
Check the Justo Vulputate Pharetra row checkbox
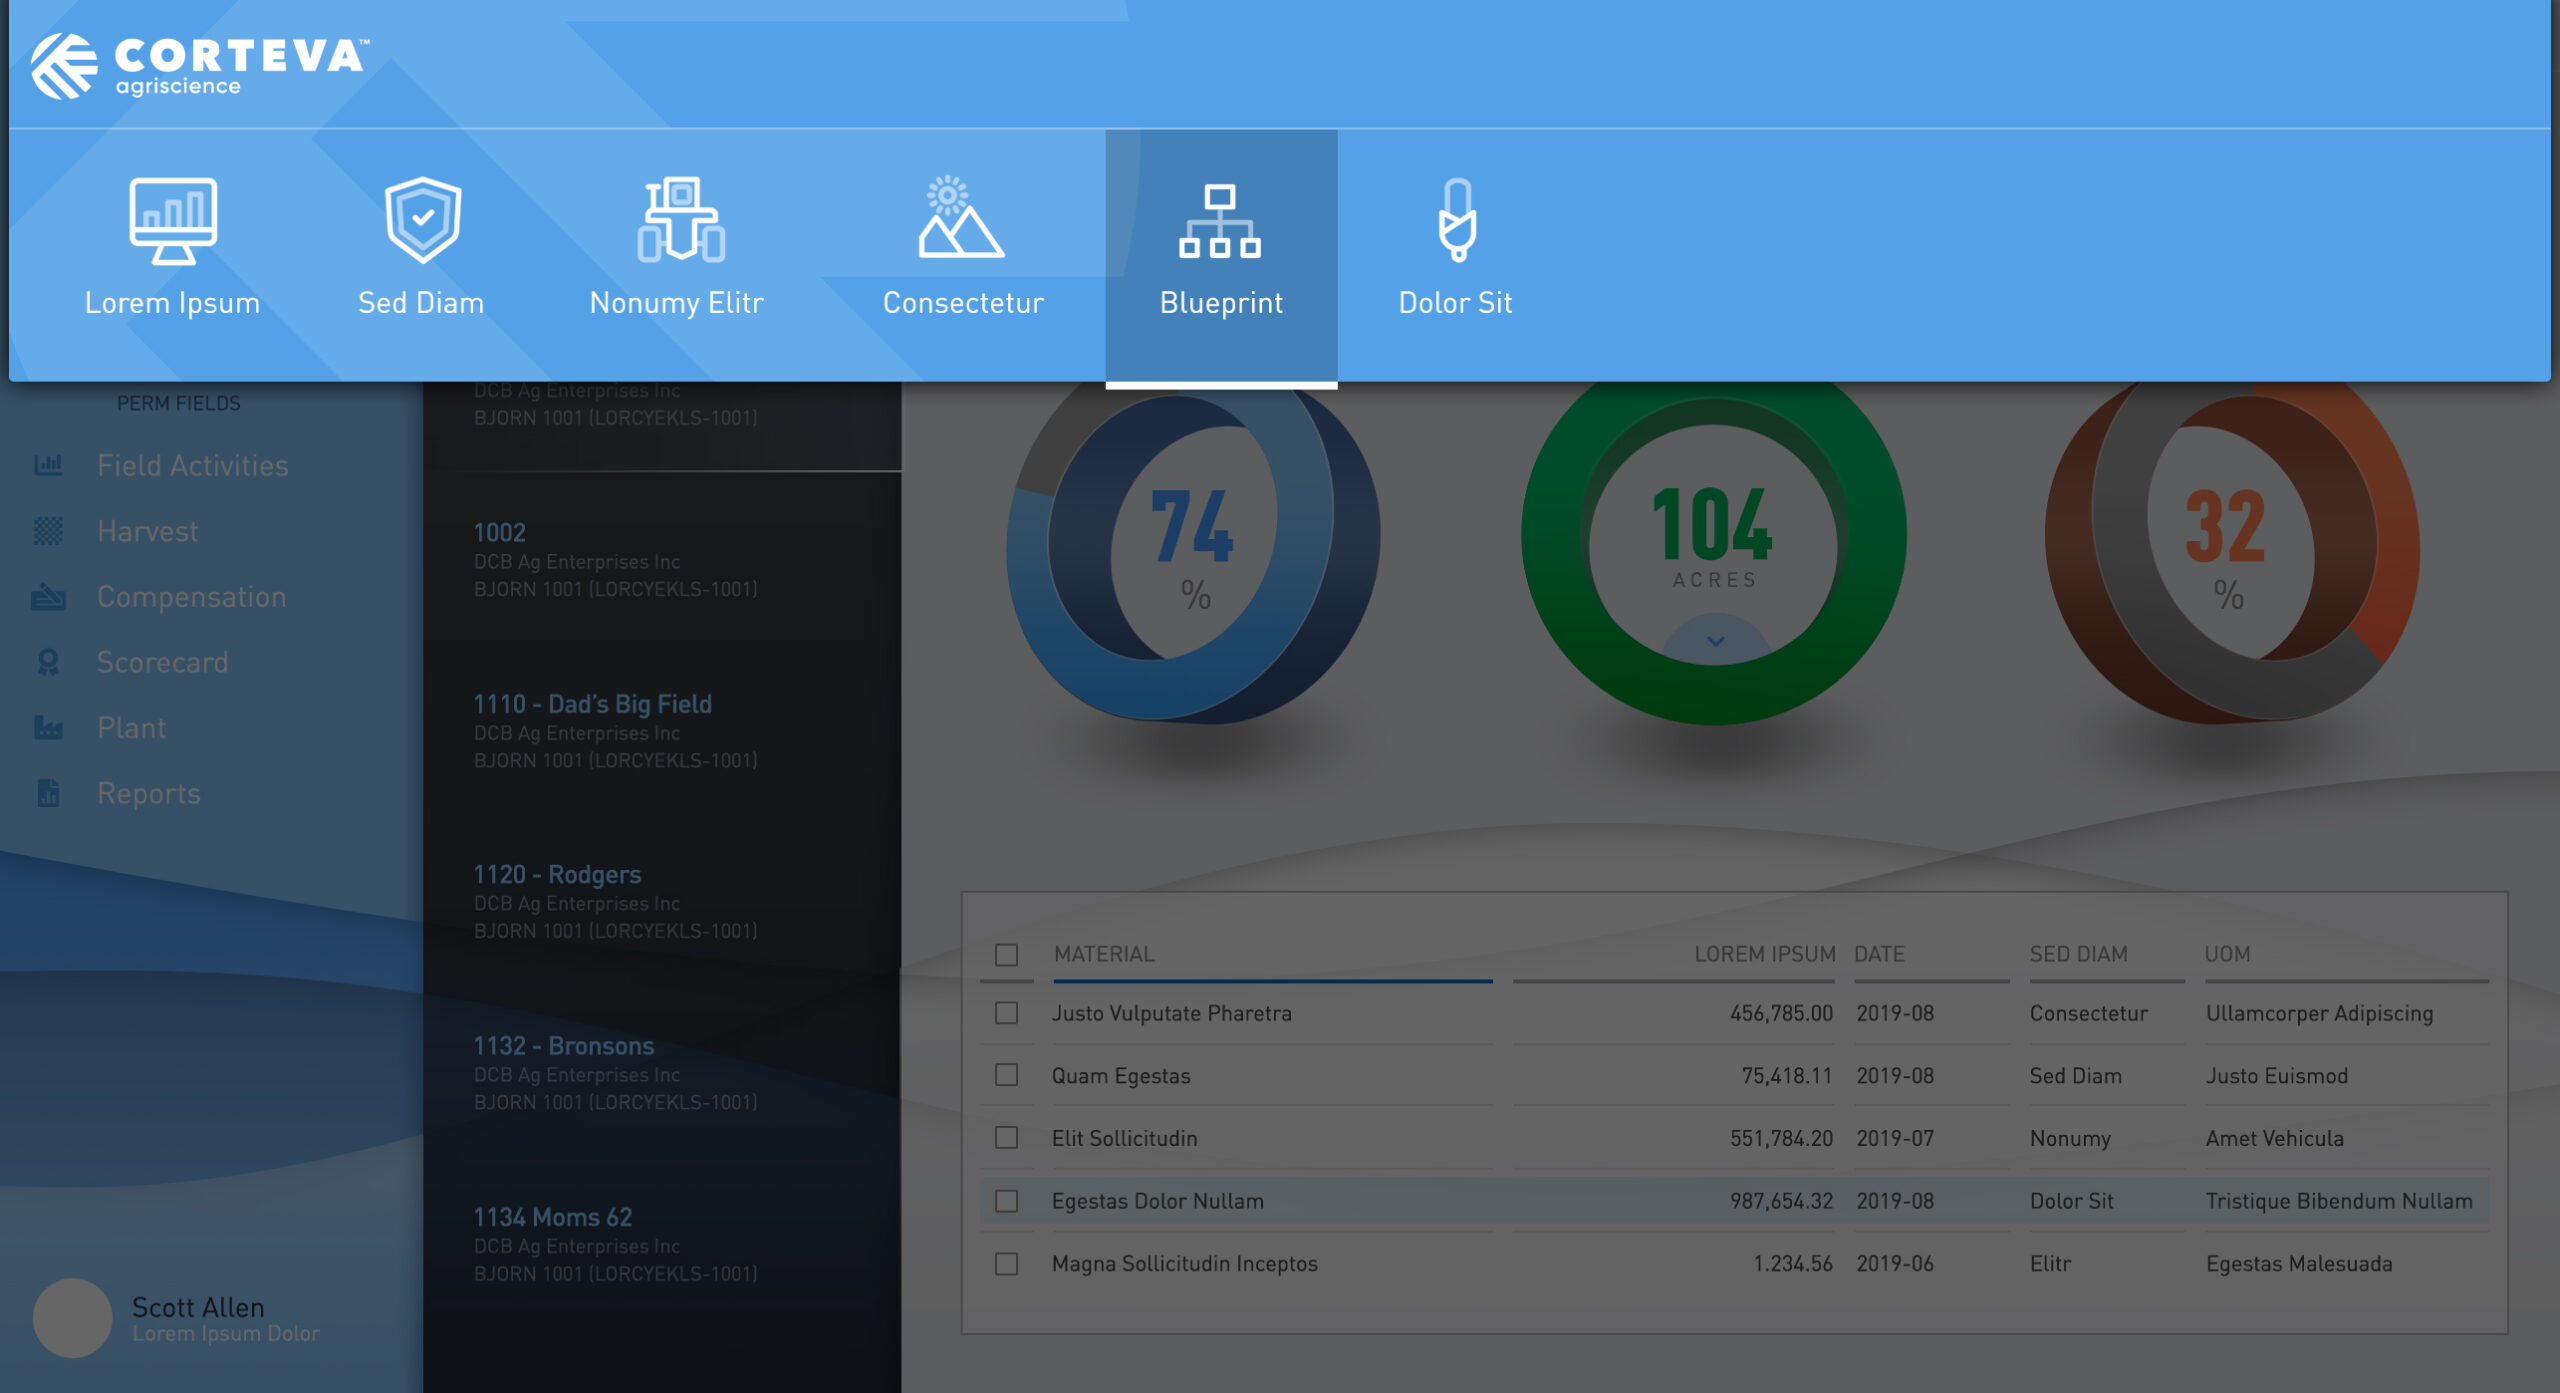(1007, 1013)
